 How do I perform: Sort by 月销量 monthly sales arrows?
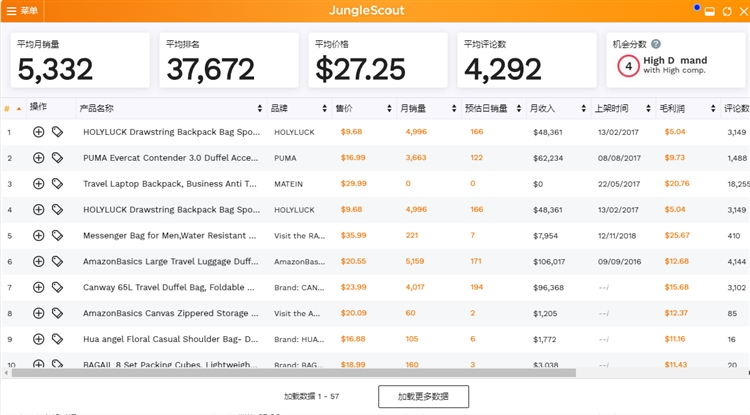[454, 109]
